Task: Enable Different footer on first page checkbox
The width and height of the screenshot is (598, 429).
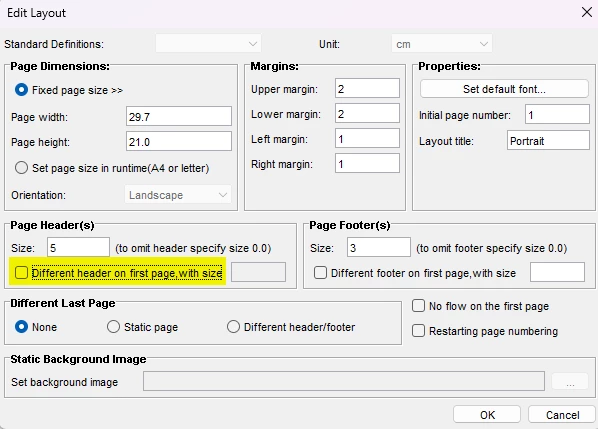Action: (x=320, y=273)
